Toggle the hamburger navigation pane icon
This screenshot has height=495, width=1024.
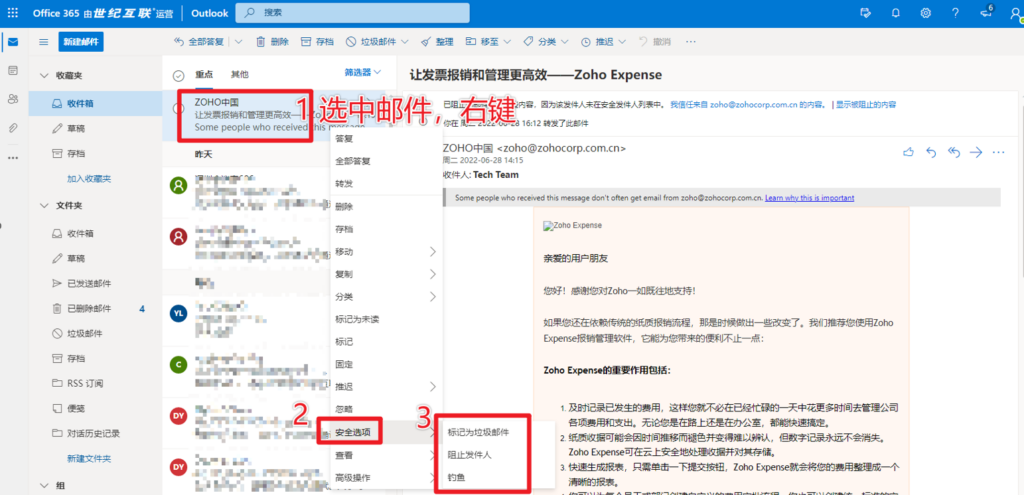(43, 42)
